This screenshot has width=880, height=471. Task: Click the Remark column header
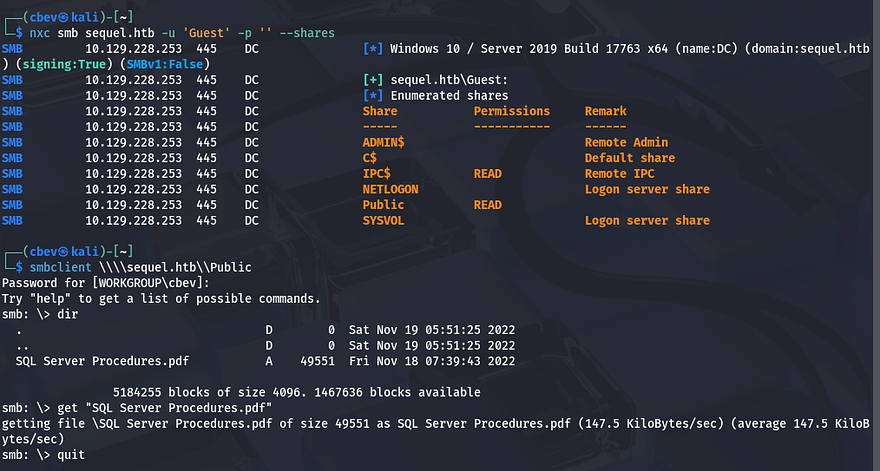[606, 111]
